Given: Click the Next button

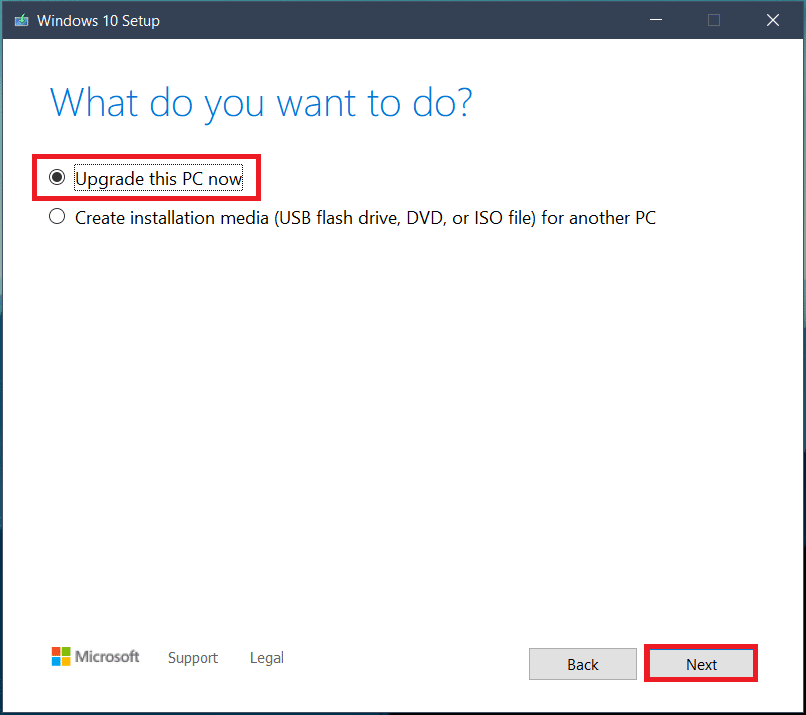Looking at the screenshot, I should coord(701,664).
